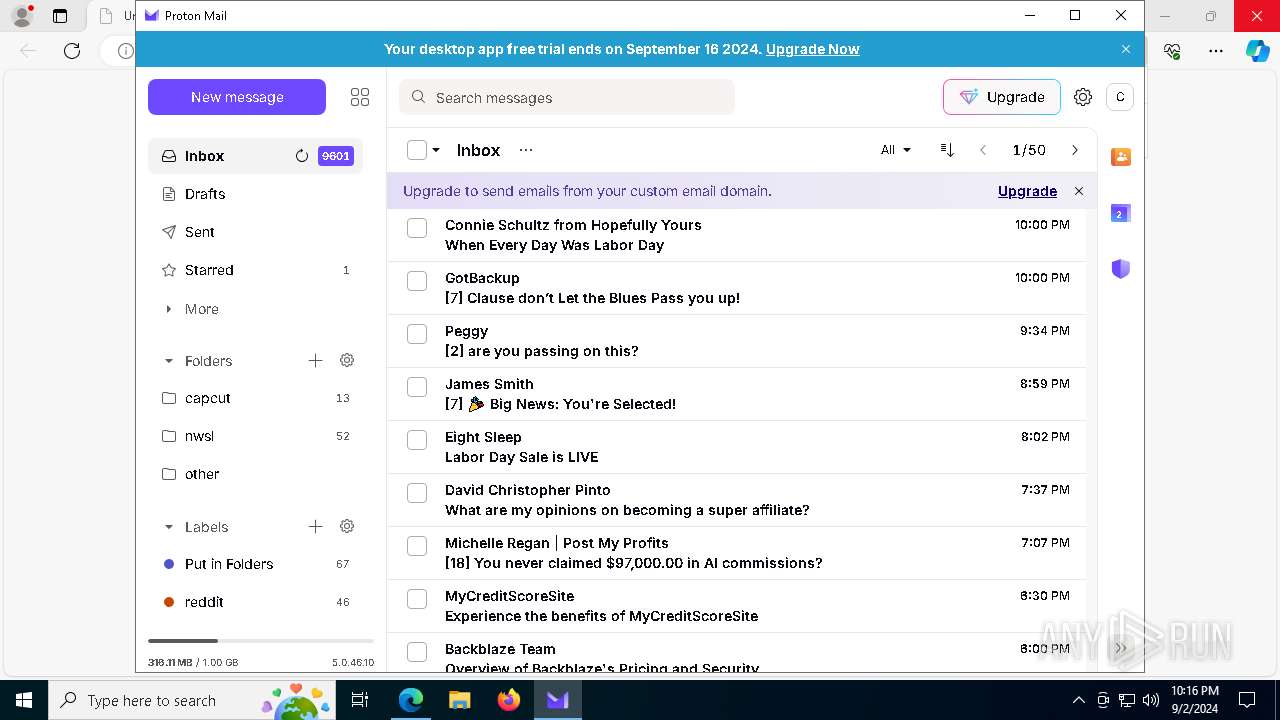
Task: Click the Windows taskbar search box
Action: click(193, 700)
